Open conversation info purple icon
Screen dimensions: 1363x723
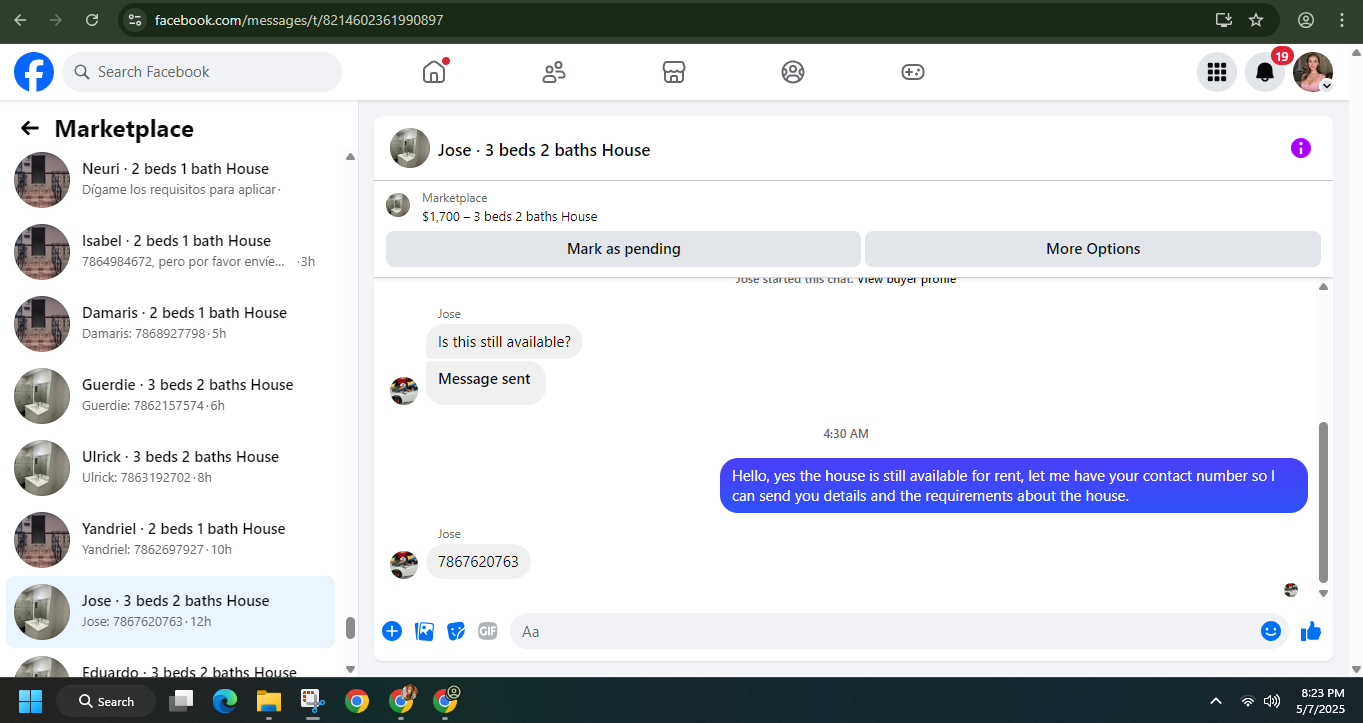click(1301, 148)
